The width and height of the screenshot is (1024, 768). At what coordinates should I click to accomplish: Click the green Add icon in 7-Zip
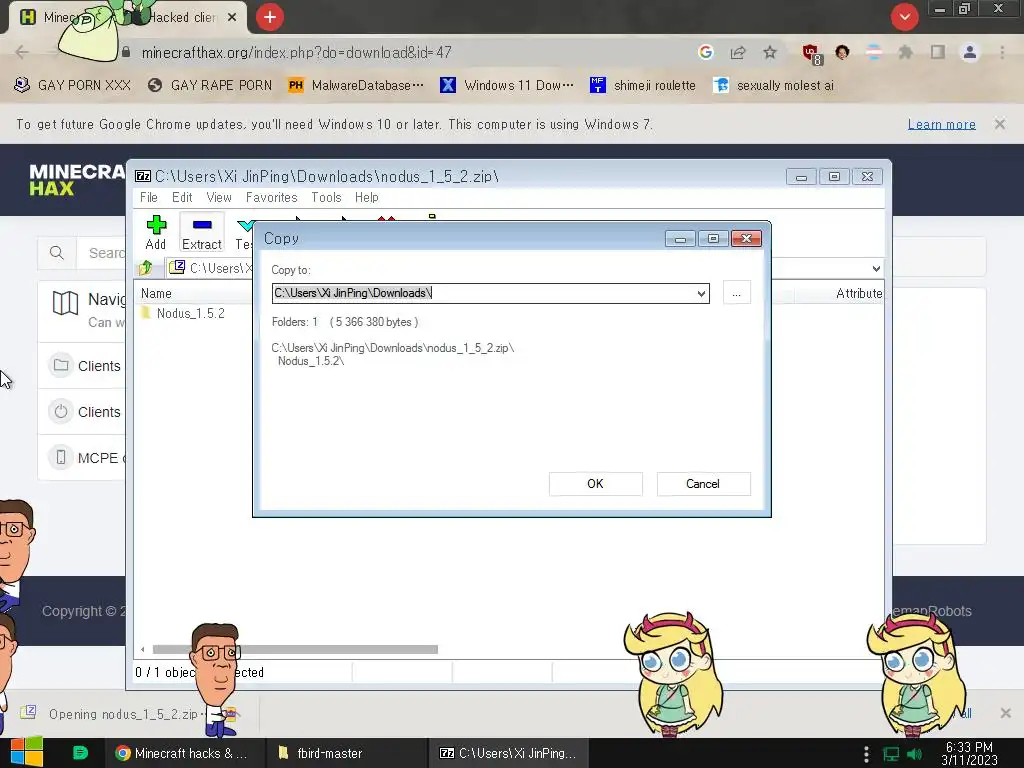click(x=156, y=225)
